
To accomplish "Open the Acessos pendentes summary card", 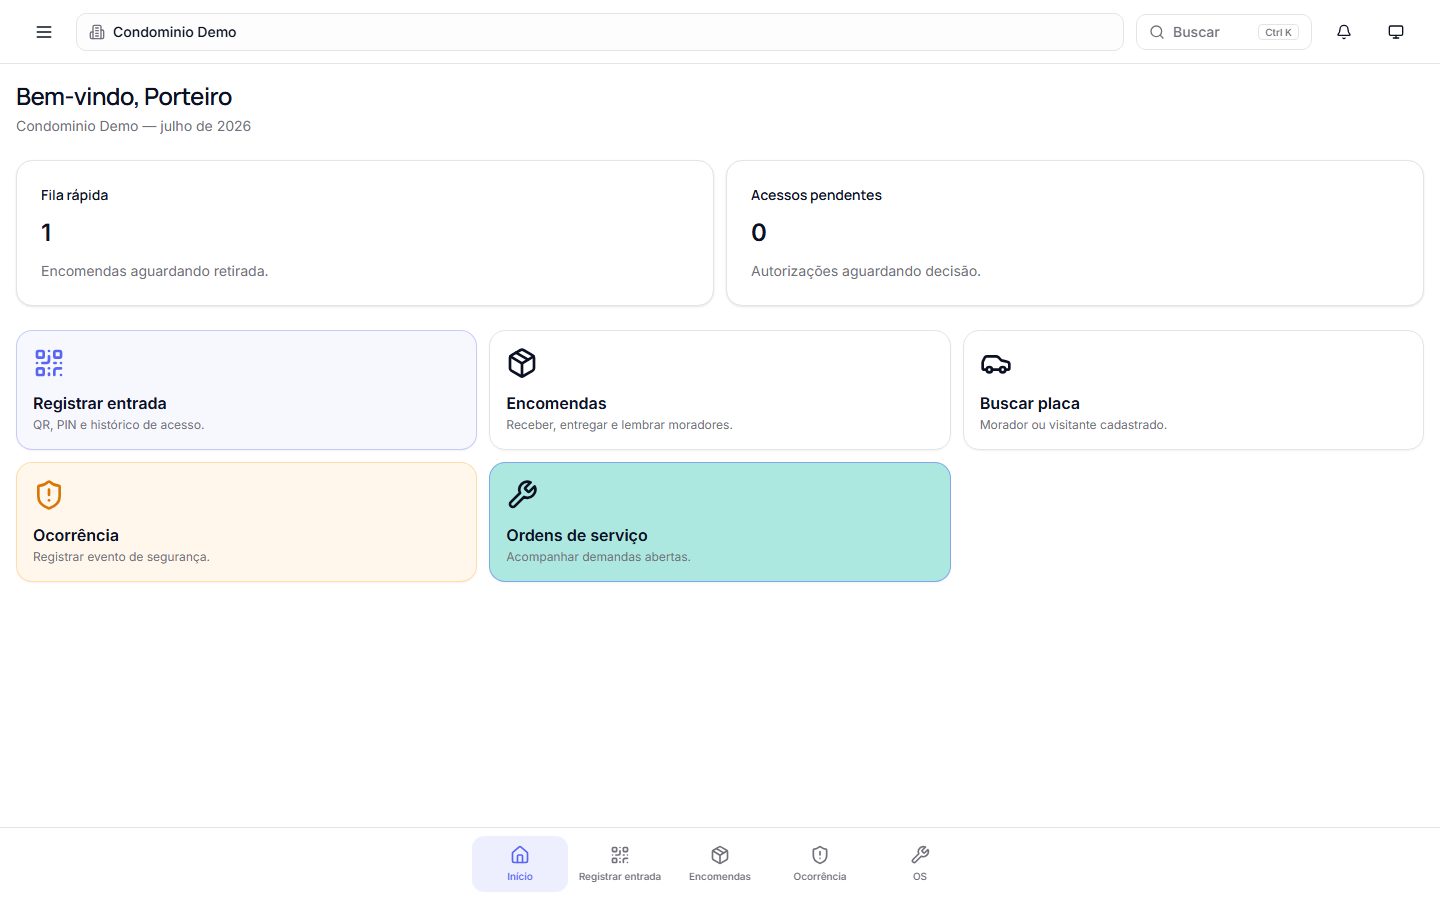I will (x=1075, y=233).
